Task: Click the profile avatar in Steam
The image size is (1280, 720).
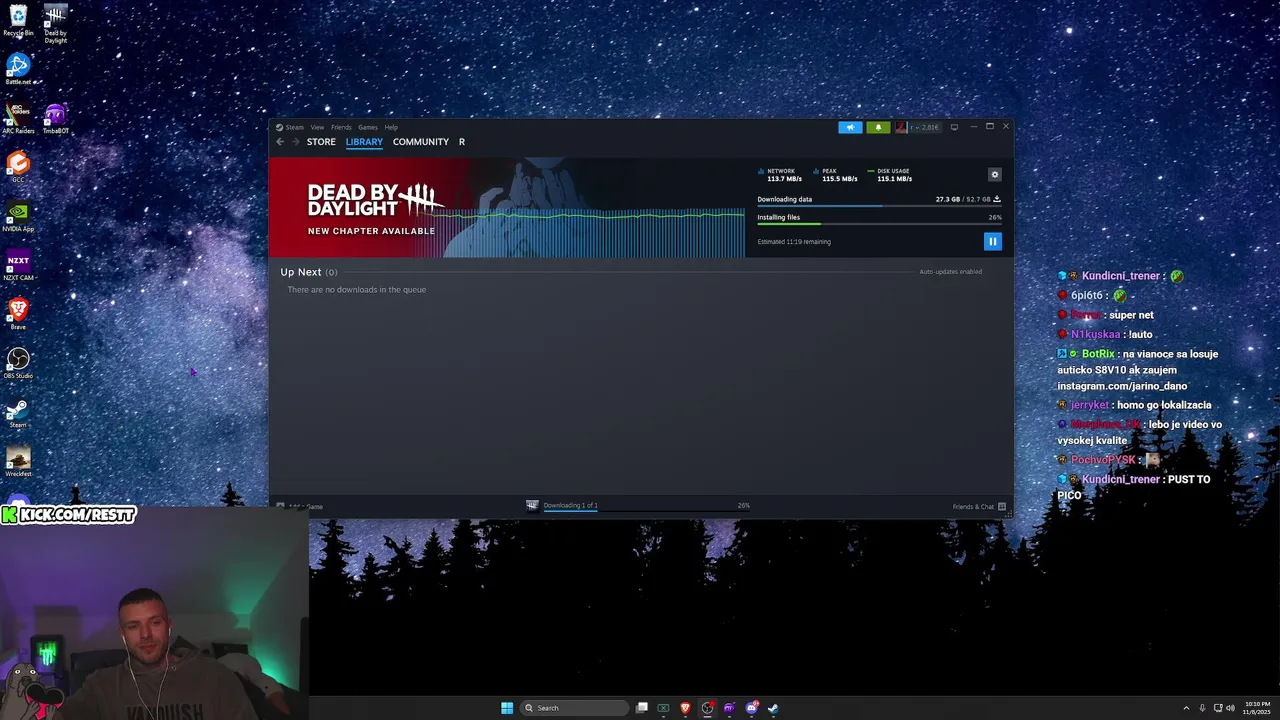Action: tap(901, 127)
